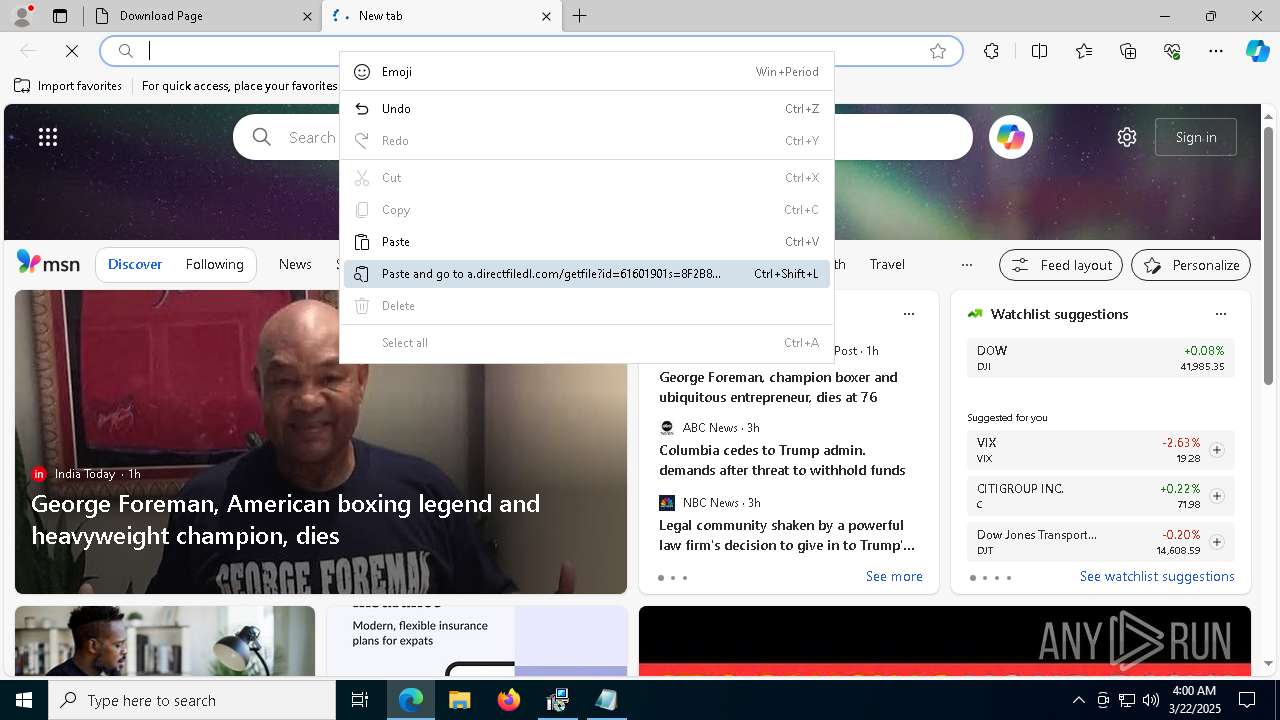This screenshot has width=1280, height=720.
Task: Add Citigroup Inc. to watchlist
Action: pyautogui.click(x=1217, y=496)
